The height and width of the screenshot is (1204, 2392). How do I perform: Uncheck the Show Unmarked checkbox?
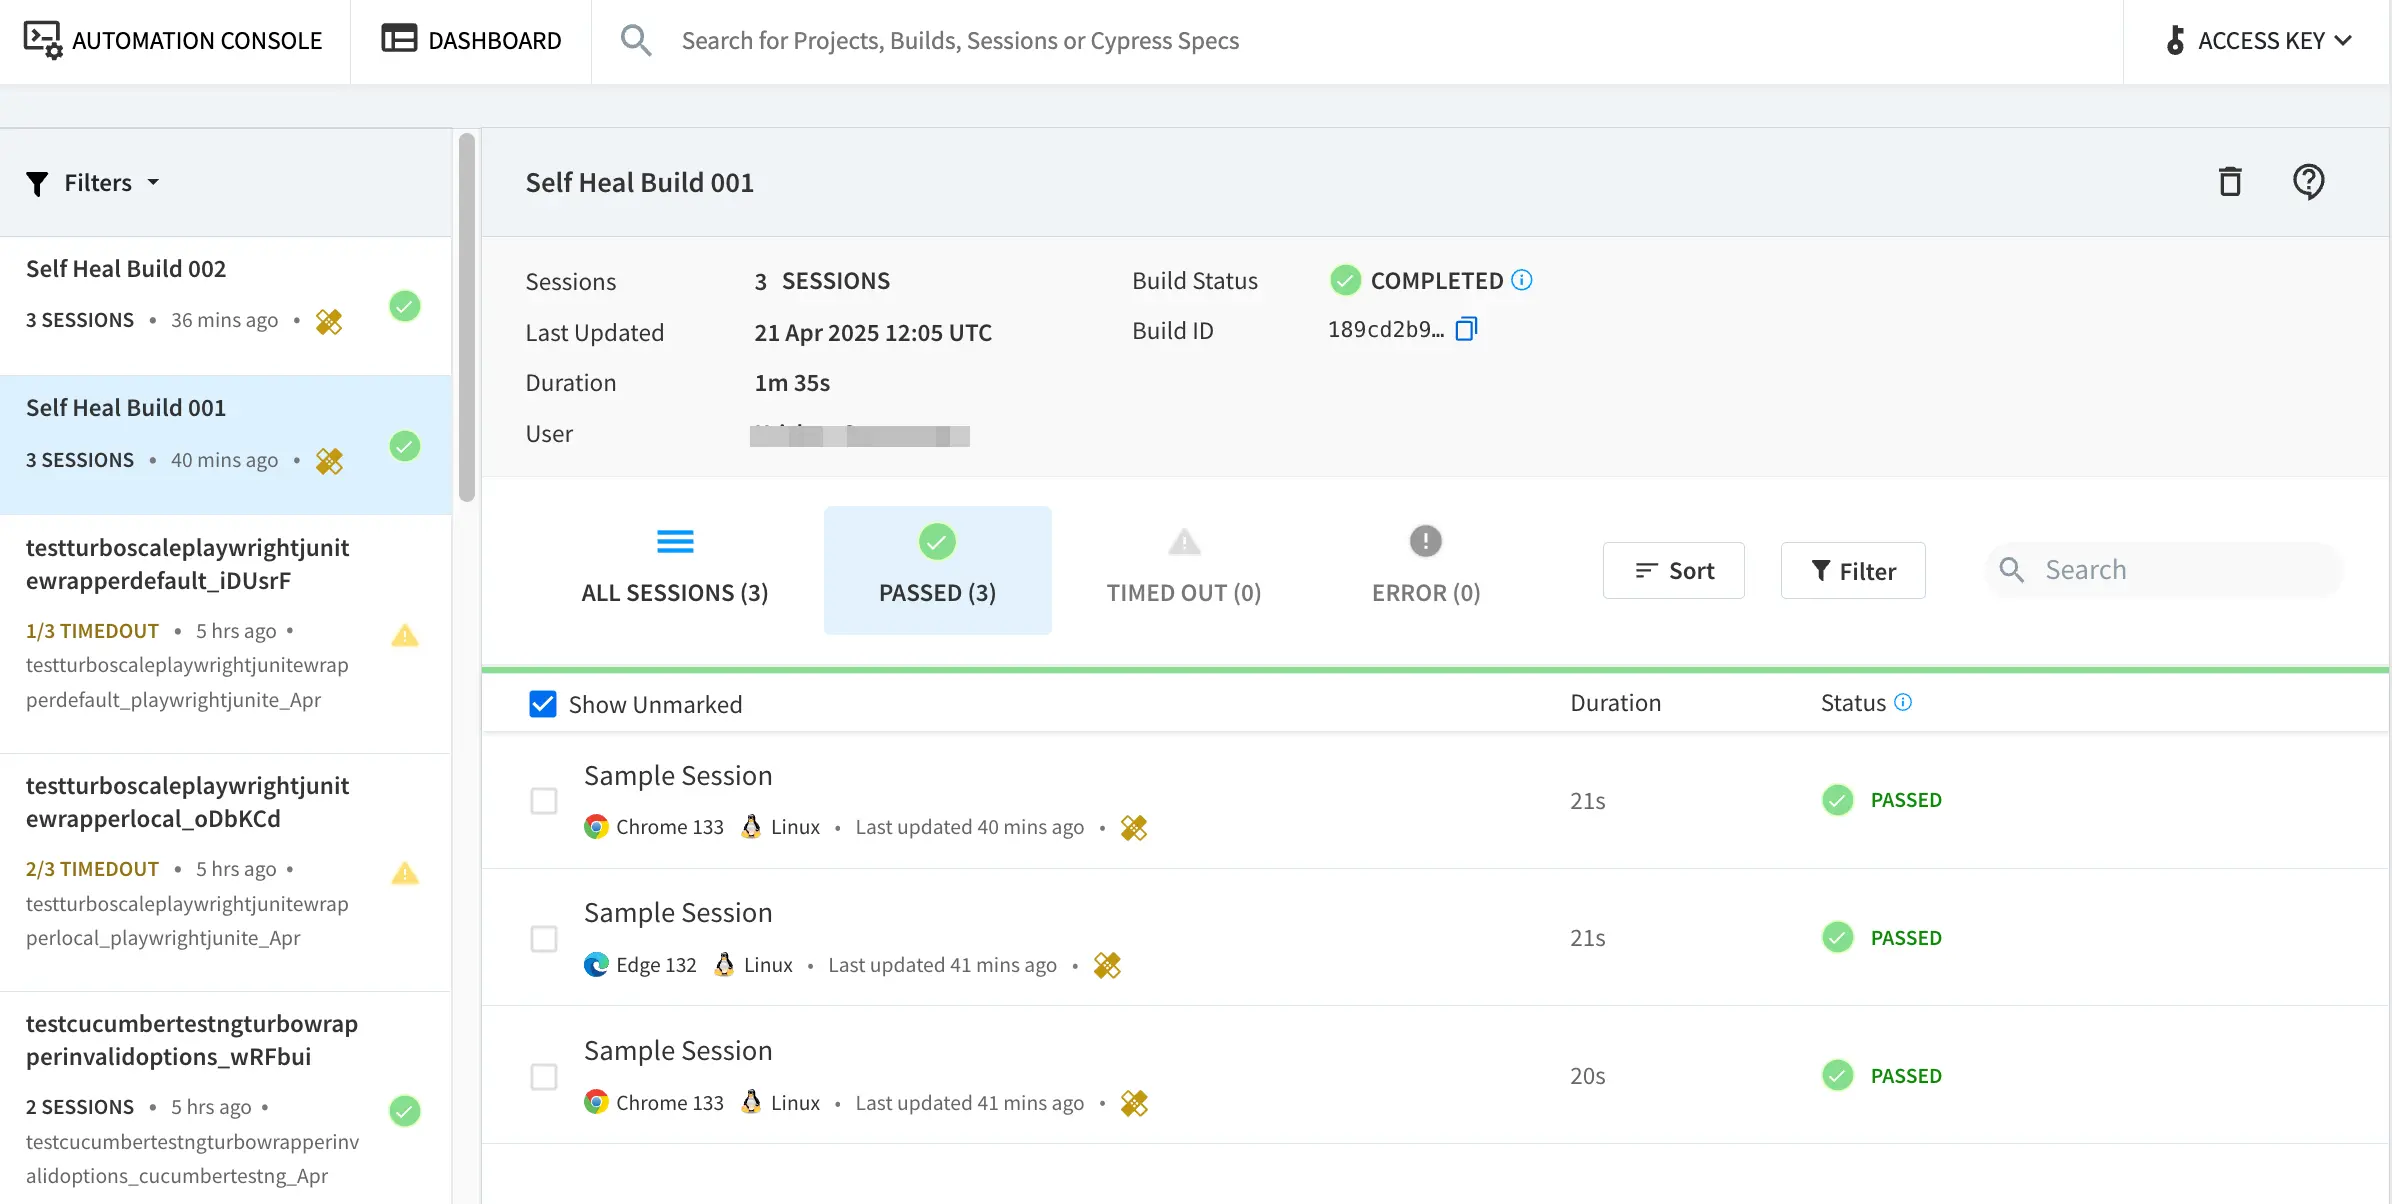point(542,704)
